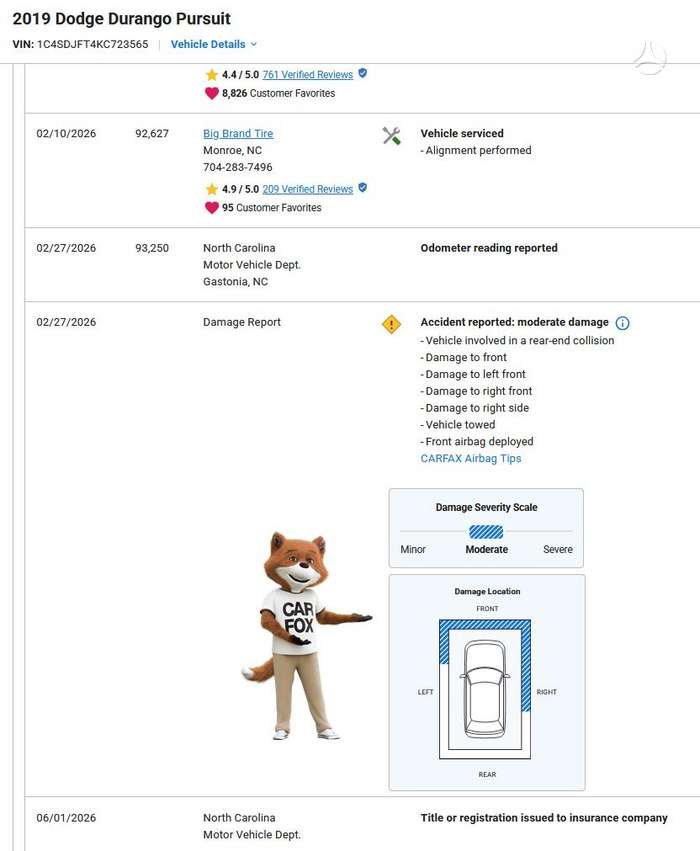Open the Big Brand Tire link

238,134
